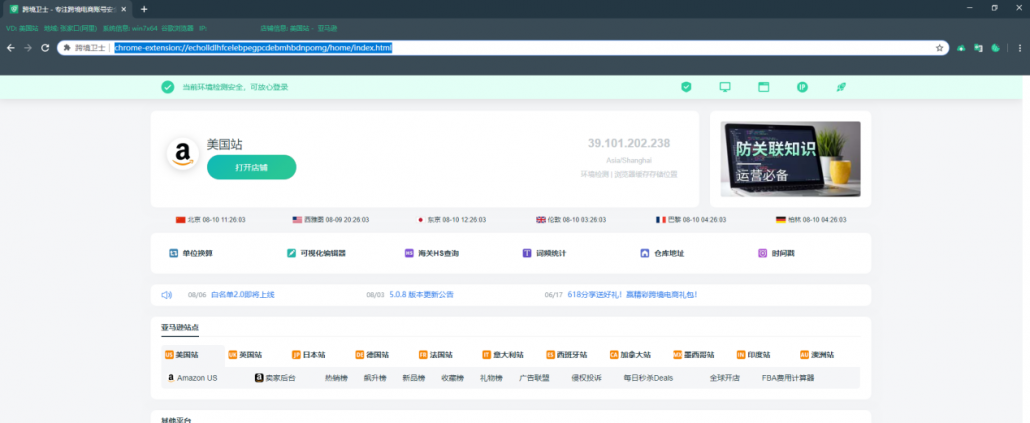This screenshot has height=423, width=1030.
Task: Open the 618分享送好礼 announcement link
Action: pyautogui.click(x=632, y=295)
